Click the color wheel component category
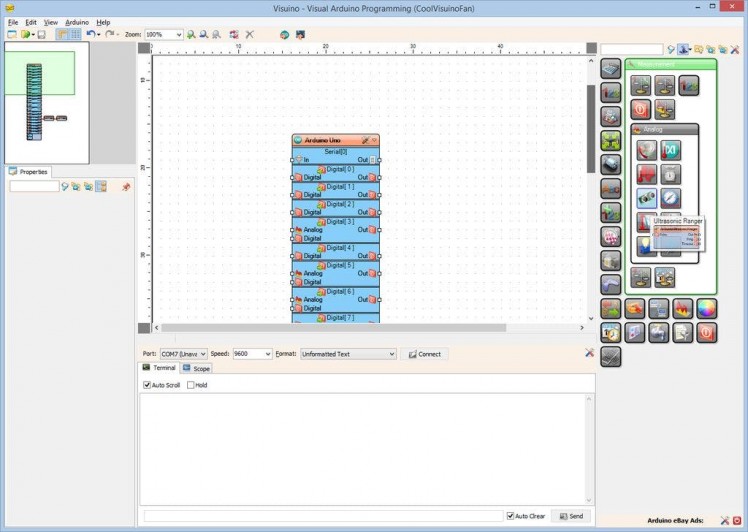This screenshot has height=532, width=748. (707, 308)
